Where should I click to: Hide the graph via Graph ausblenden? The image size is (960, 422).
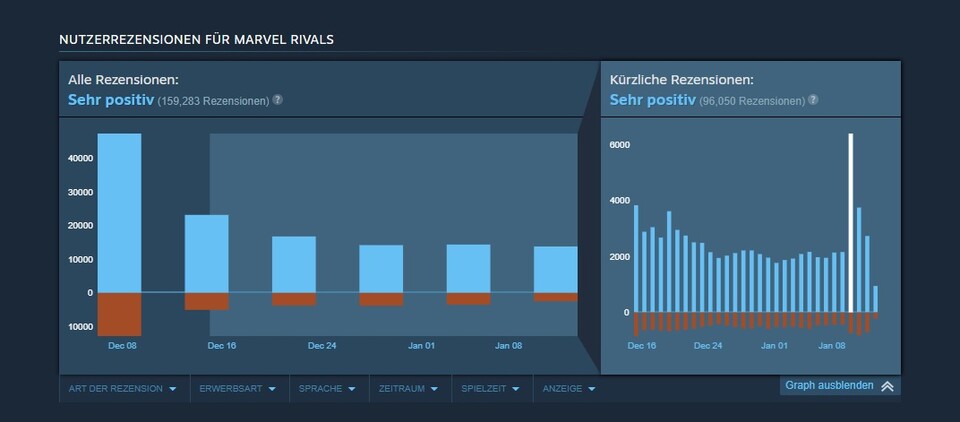coord(829,386)
